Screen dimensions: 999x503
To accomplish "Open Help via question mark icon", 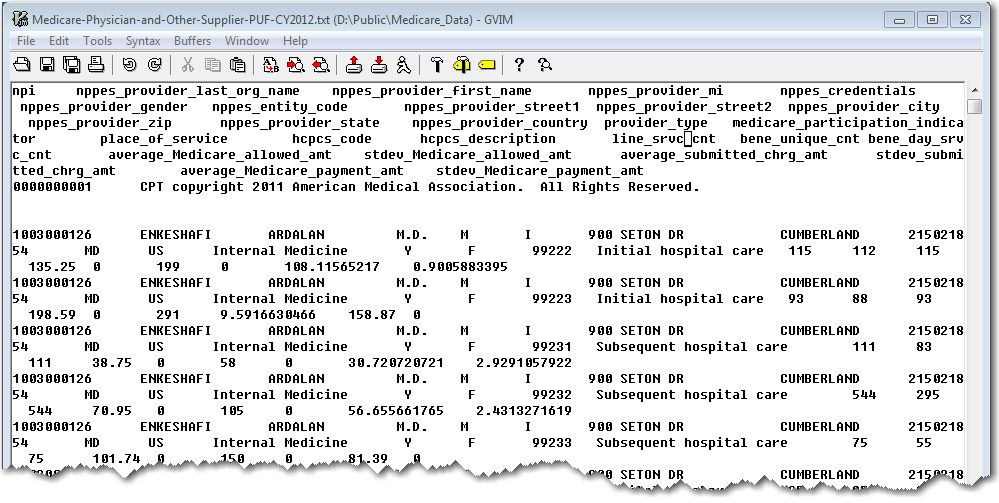I will [x=519, y=65].
